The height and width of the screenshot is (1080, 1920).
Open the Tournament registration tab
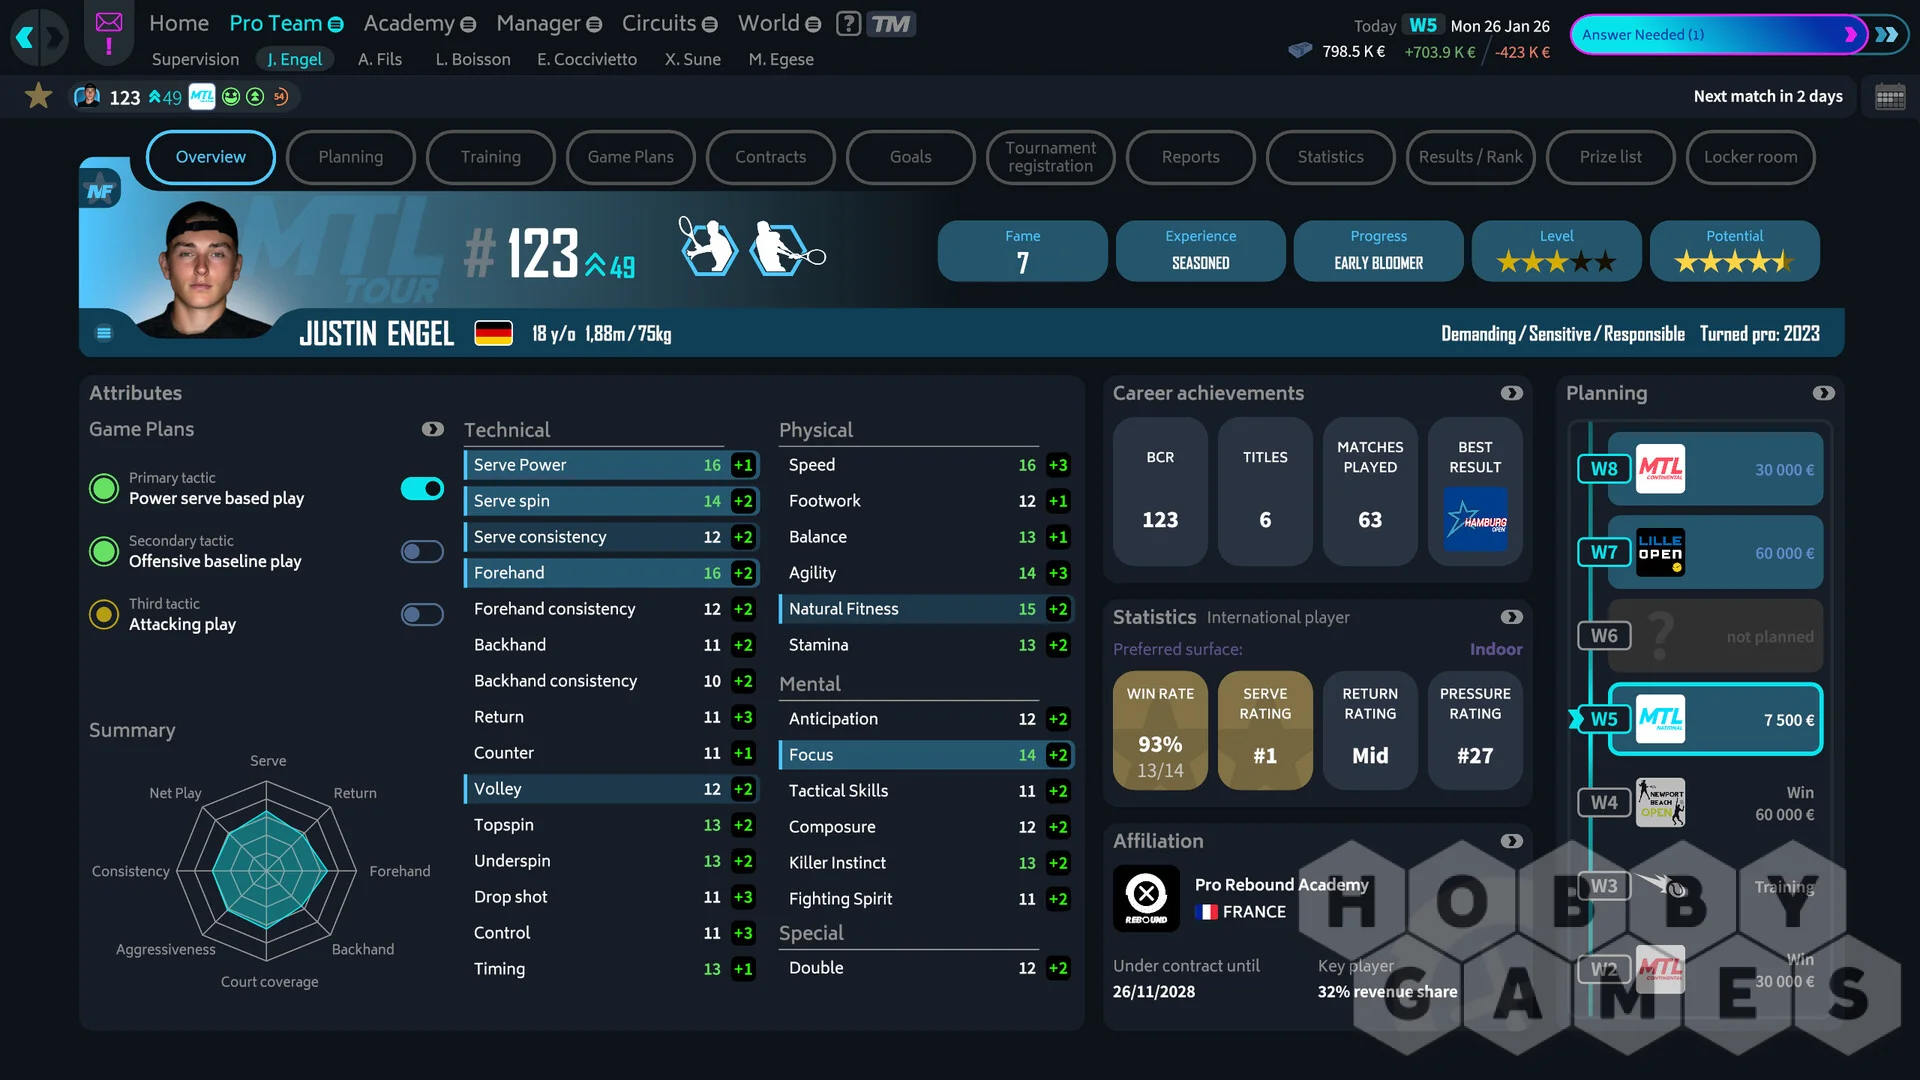pyautogui.click(x=1051, y=157)
